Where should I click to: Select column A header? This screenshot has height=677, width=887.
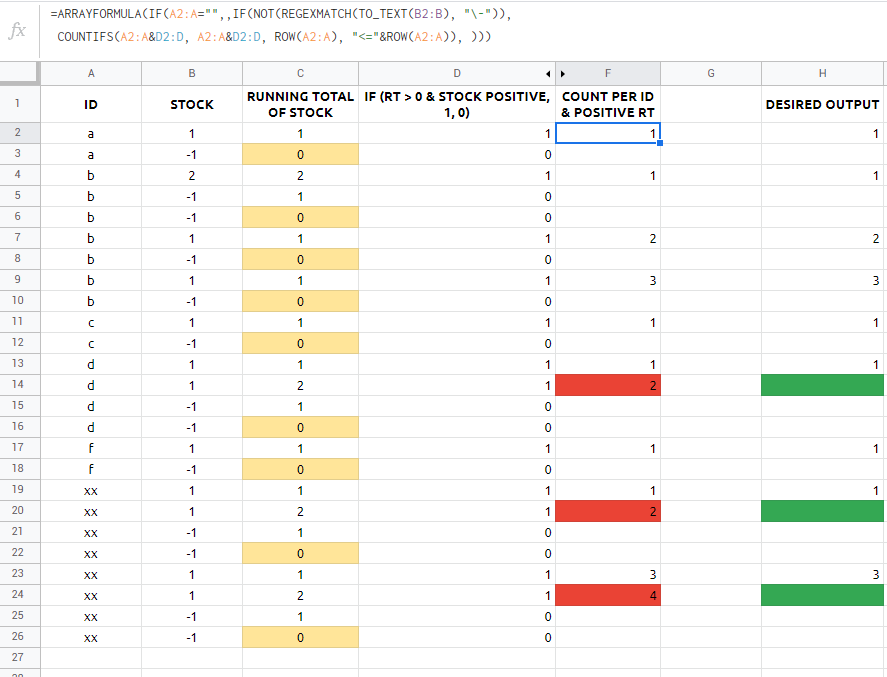pos(91,74)
